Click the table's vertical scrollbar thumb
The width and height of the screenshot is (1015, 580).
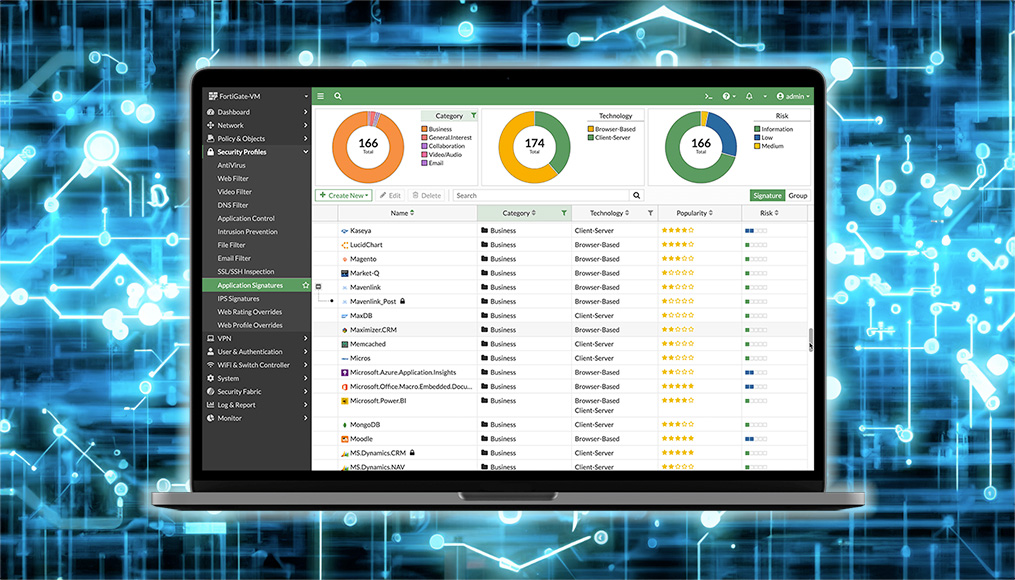(810, 338)
